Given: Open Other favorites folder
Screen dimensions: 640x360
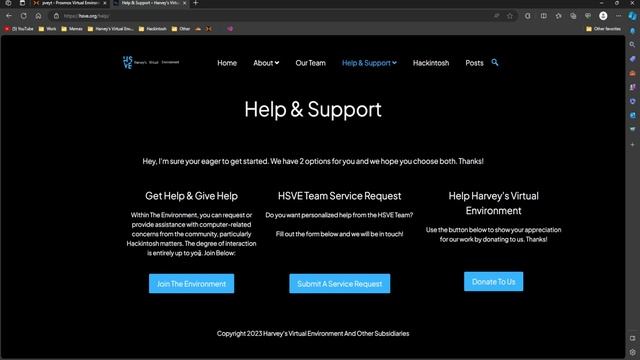Looking at the screenshot, I should pyautogui.click(x=603, y=29).
